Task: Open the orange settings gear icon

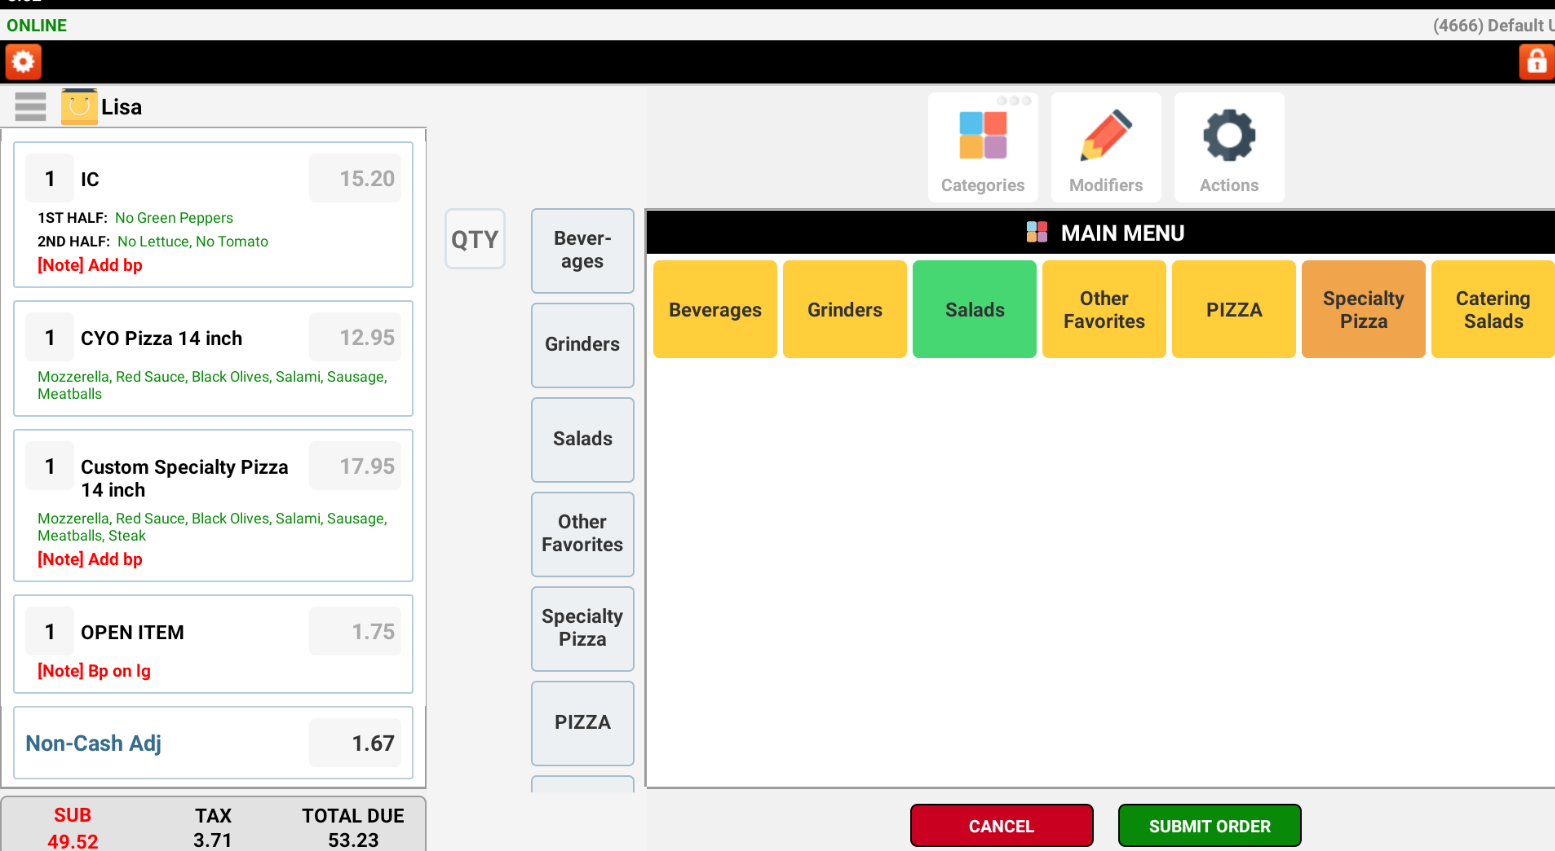Action: pos(23,62)
